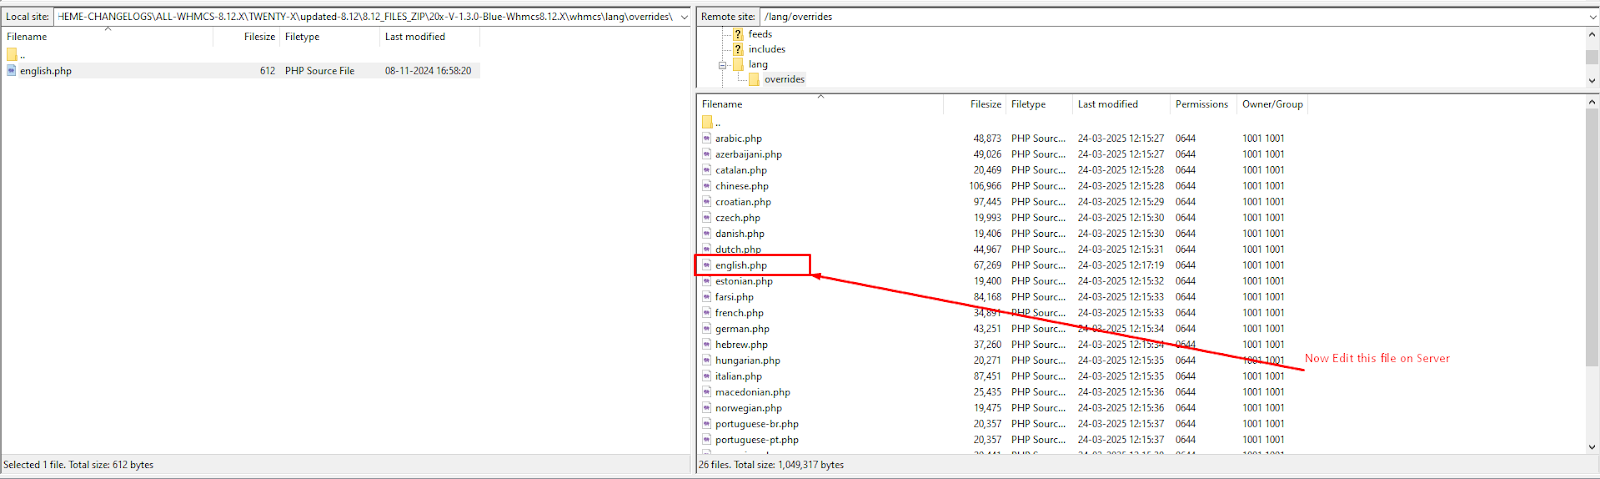Select hungarian.php in the remote file list

pyautogui.click(x=747, y=361)
